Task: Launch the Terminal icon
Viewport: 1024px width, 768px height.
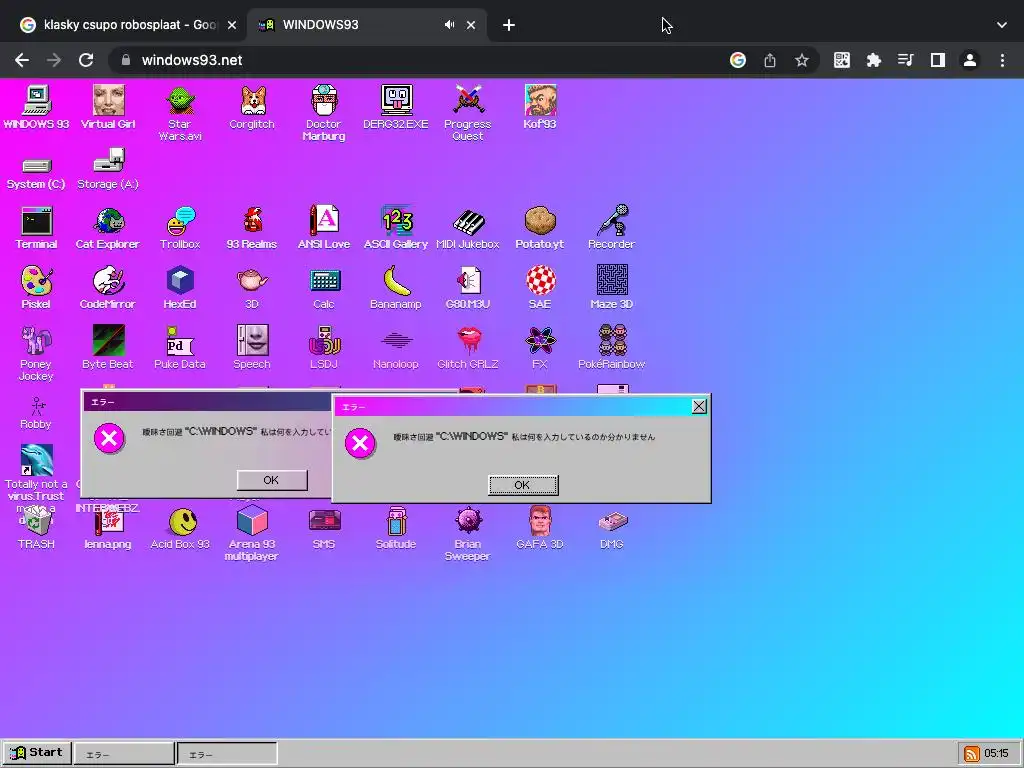Action: click(x=37, y=228)
